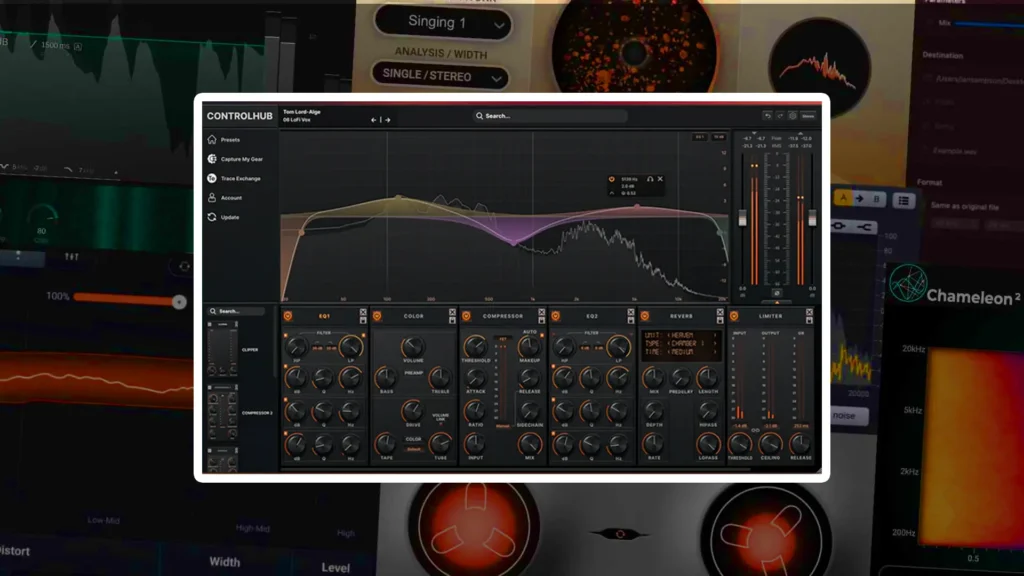1024x576 pixels.
Task: Click the A compare button in background window
Action: click(843, 199)
